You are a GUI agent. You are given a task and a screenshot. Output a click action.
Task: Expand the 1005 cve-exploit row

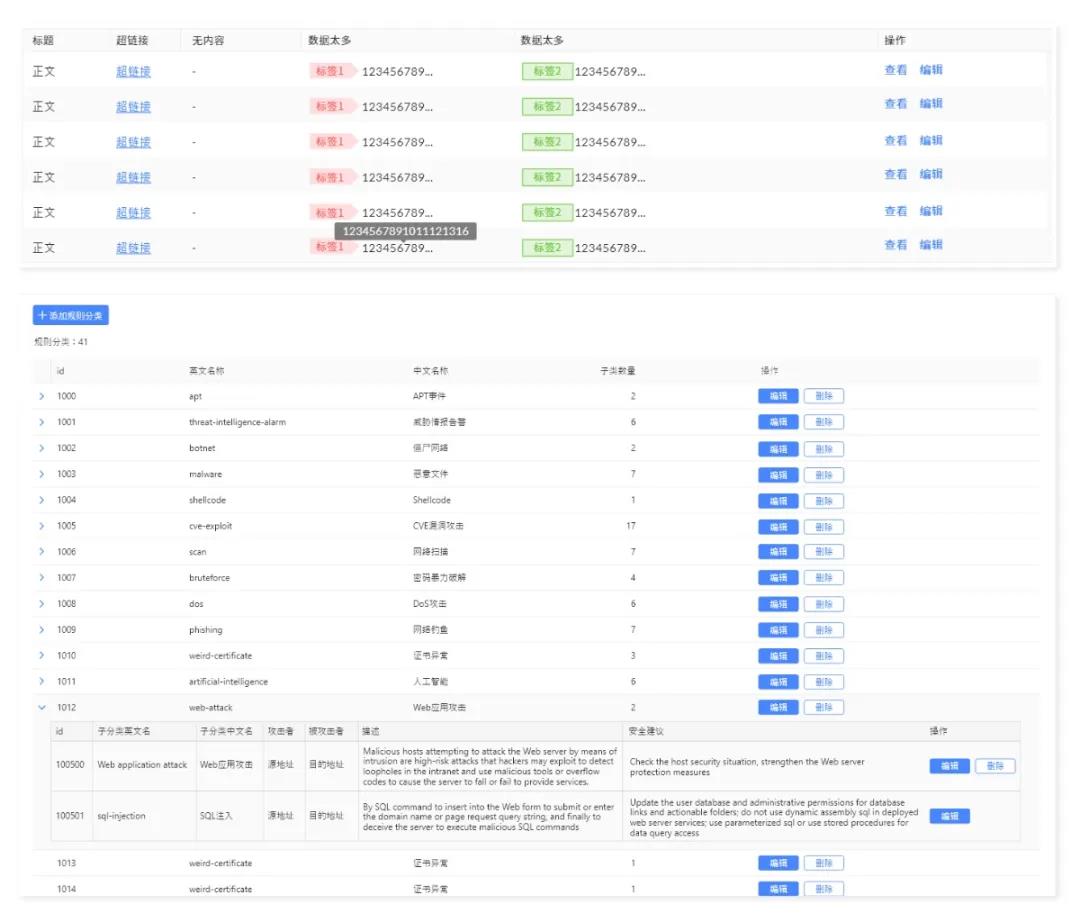pyautogui.click(x=42, y=526)
